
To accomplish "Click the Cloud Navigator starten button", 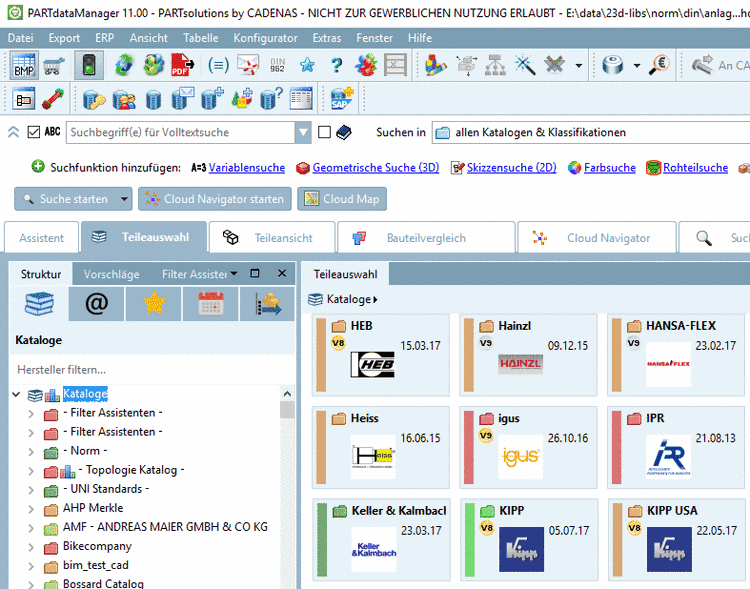I will 215,199.
